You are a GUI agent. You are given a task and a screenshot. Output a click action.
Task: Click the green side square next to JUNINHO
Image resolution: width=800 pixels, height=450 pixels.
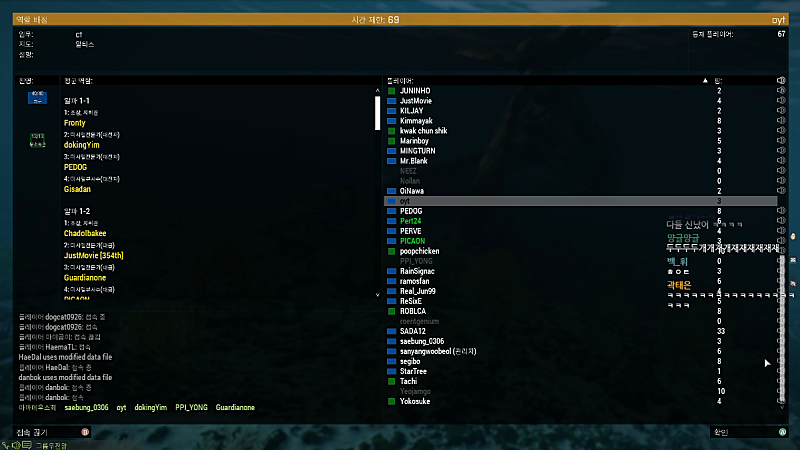[391, 91]
